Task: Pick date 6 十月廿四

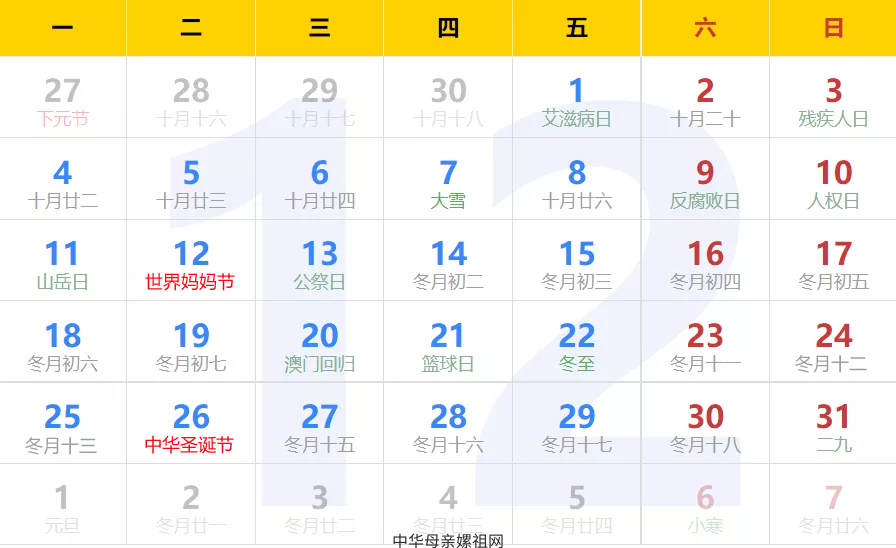Action: (319, 179)
